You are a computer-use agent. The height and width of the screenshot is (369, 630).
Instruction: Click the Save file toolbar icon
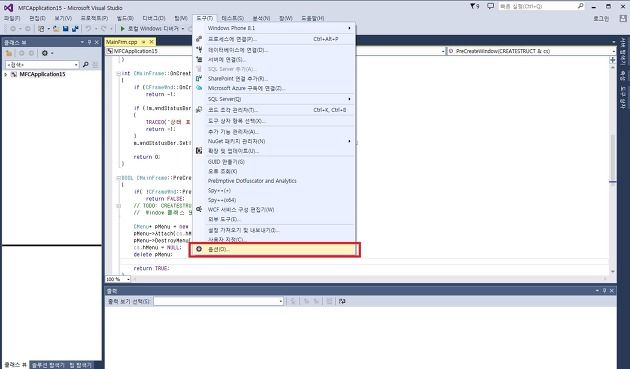65,29
